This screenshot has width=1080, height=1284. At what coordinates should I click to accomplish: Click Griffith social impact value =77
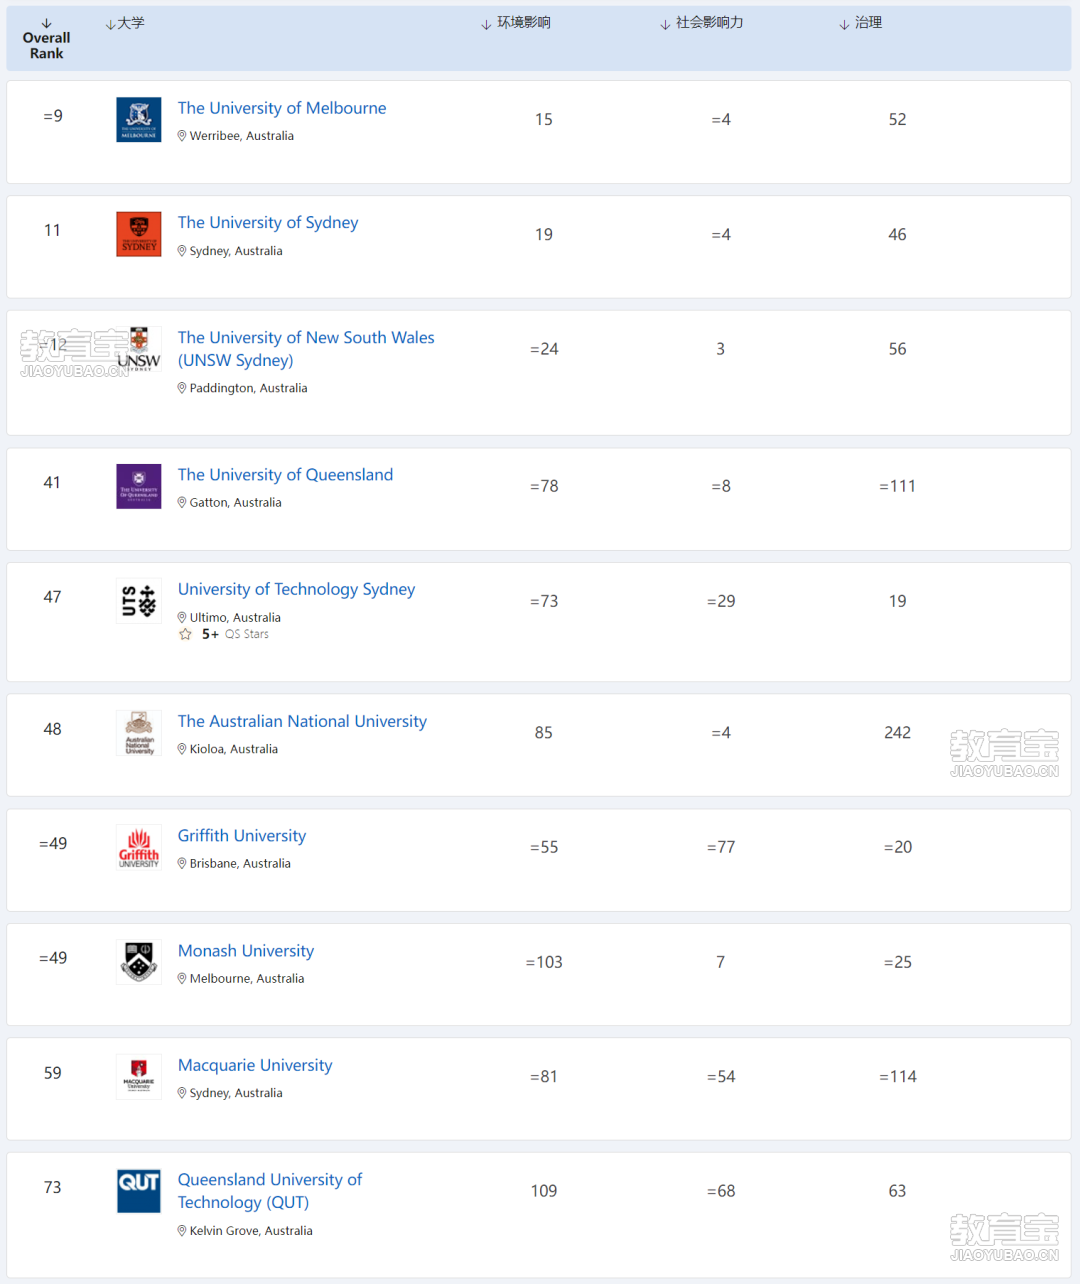coord(721,847)
